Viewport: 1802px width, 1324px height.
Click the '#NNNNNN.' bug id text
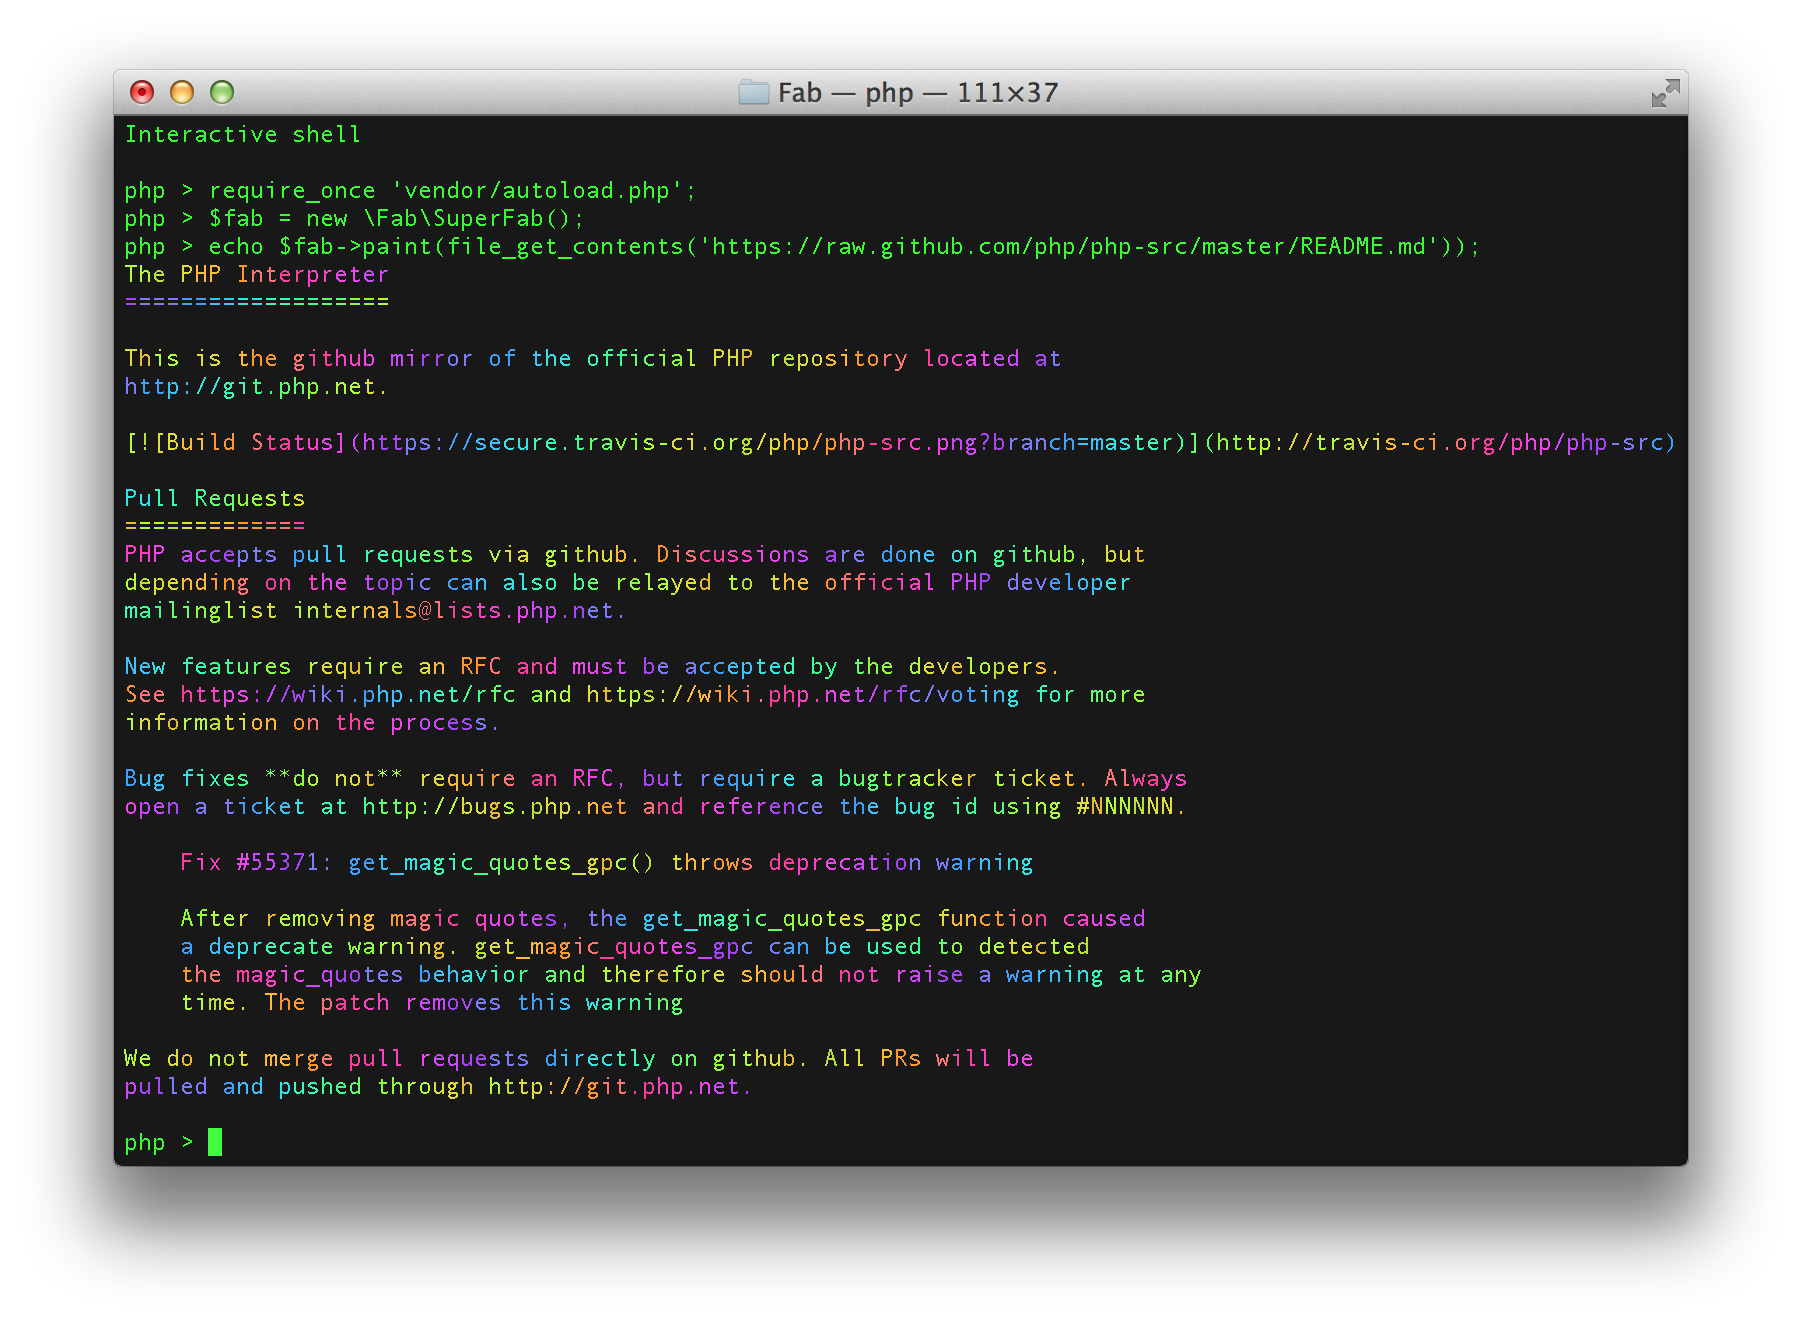(1130, 807)
